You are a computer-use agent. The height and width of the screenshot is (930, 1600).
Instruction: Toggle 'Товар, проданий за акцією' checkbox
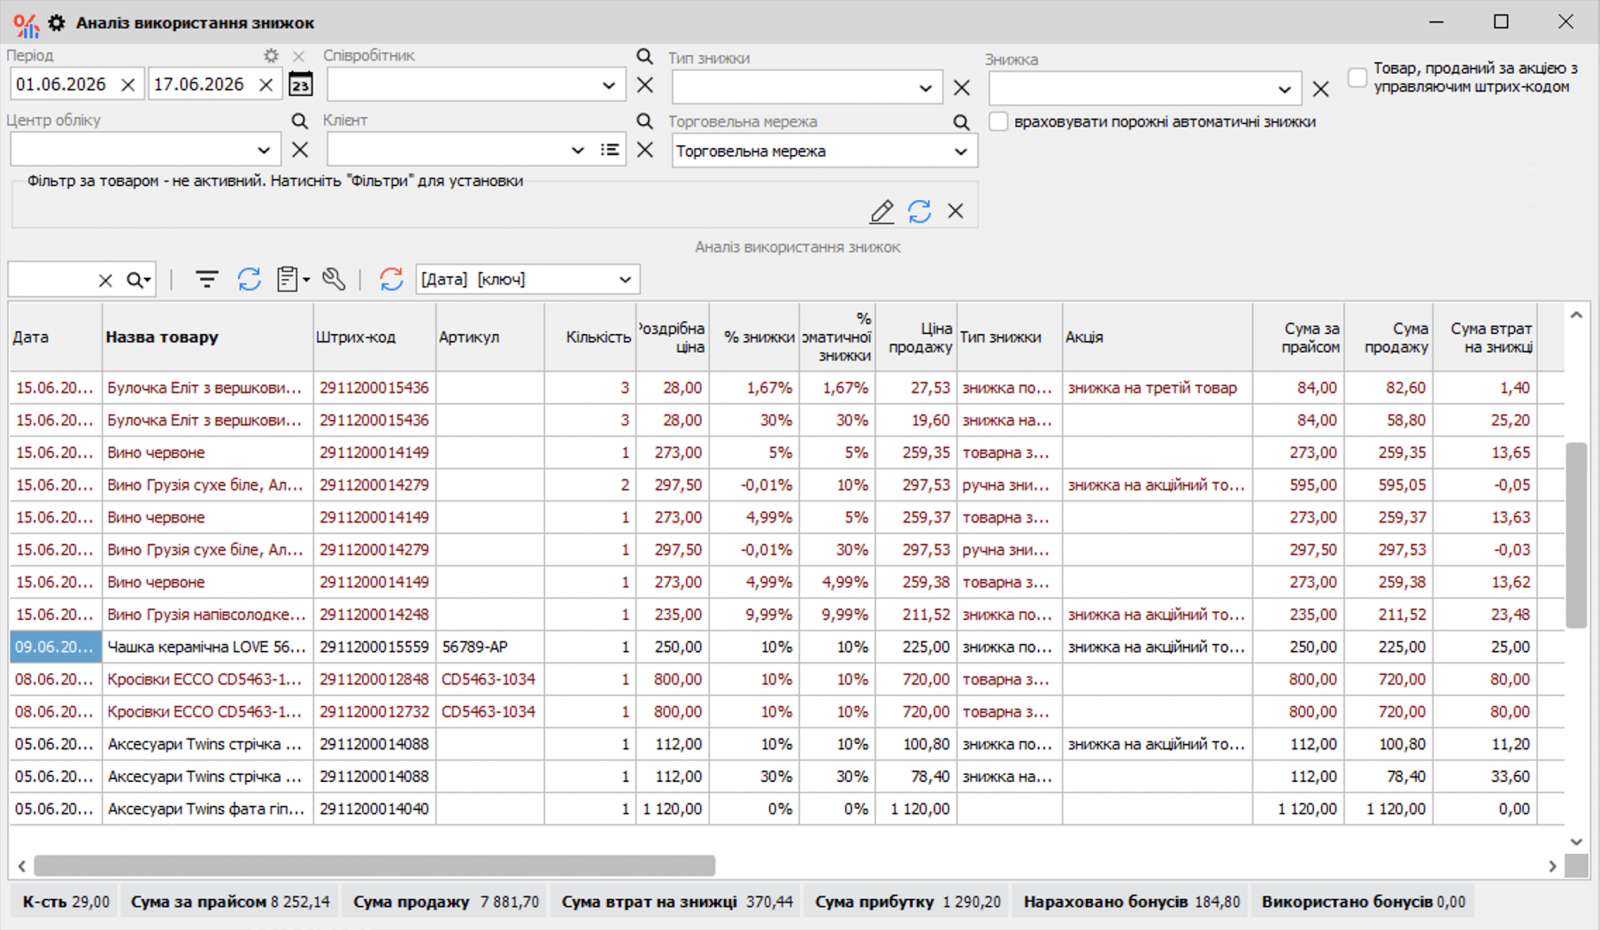click(x=1357, y=77)
